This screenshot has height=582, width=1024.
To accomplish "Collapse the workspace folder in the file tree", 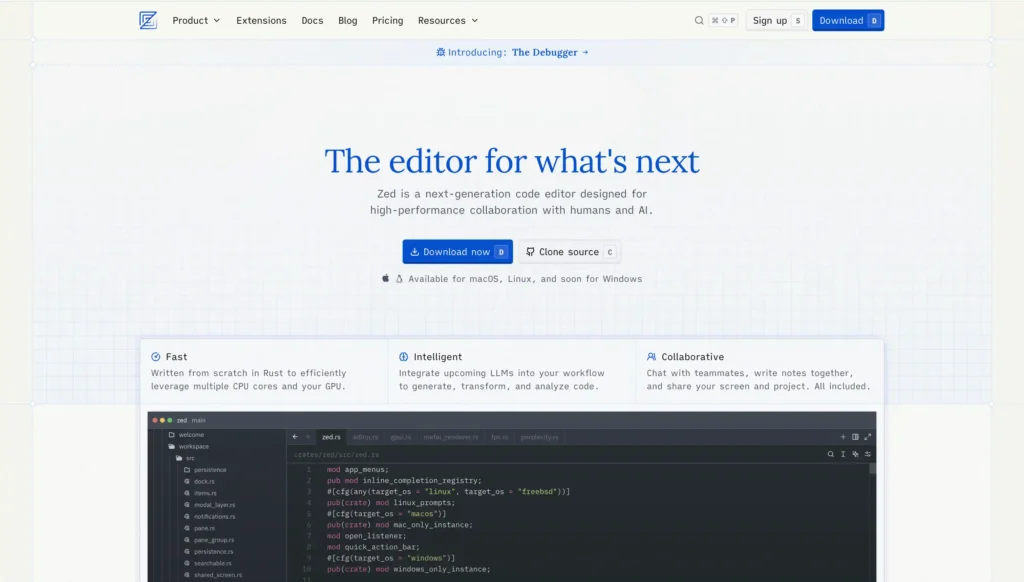I will point(172,447).
